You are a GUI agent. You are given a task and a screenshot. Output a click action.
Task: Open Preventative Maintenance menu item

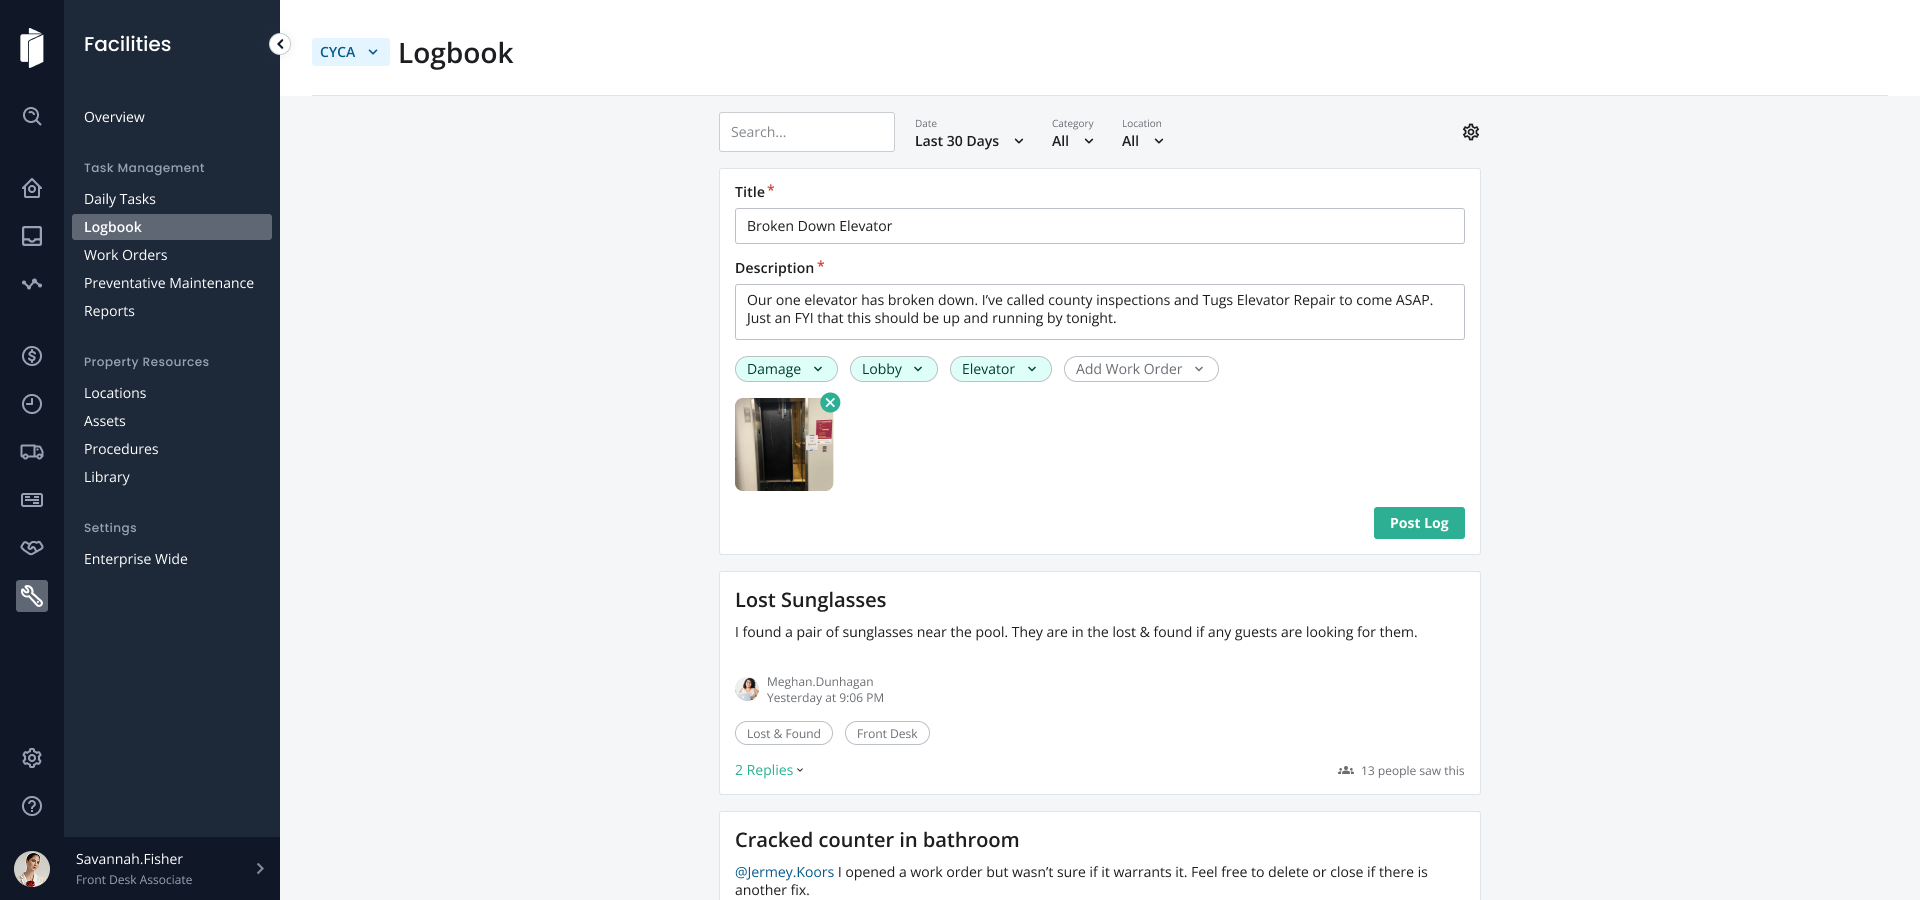(168, 283)
